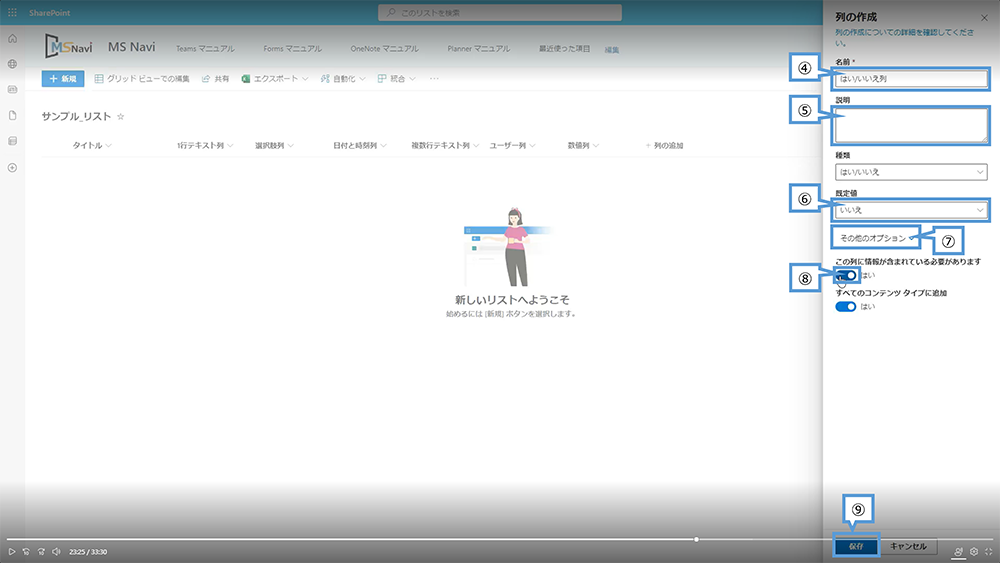This screenshot has width=1000, height=563.
Task: Open 選択肢列 column header menu
Action: [274, 145]
